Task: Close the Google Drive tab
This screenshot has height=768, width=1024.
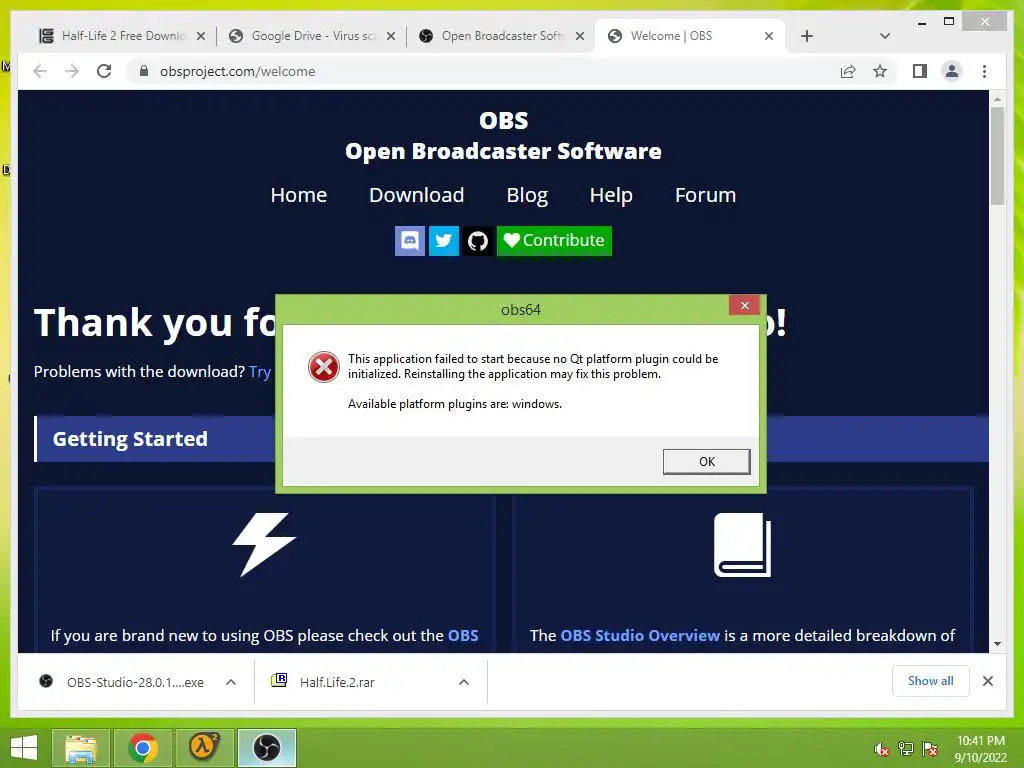Action: pos(391,37)
